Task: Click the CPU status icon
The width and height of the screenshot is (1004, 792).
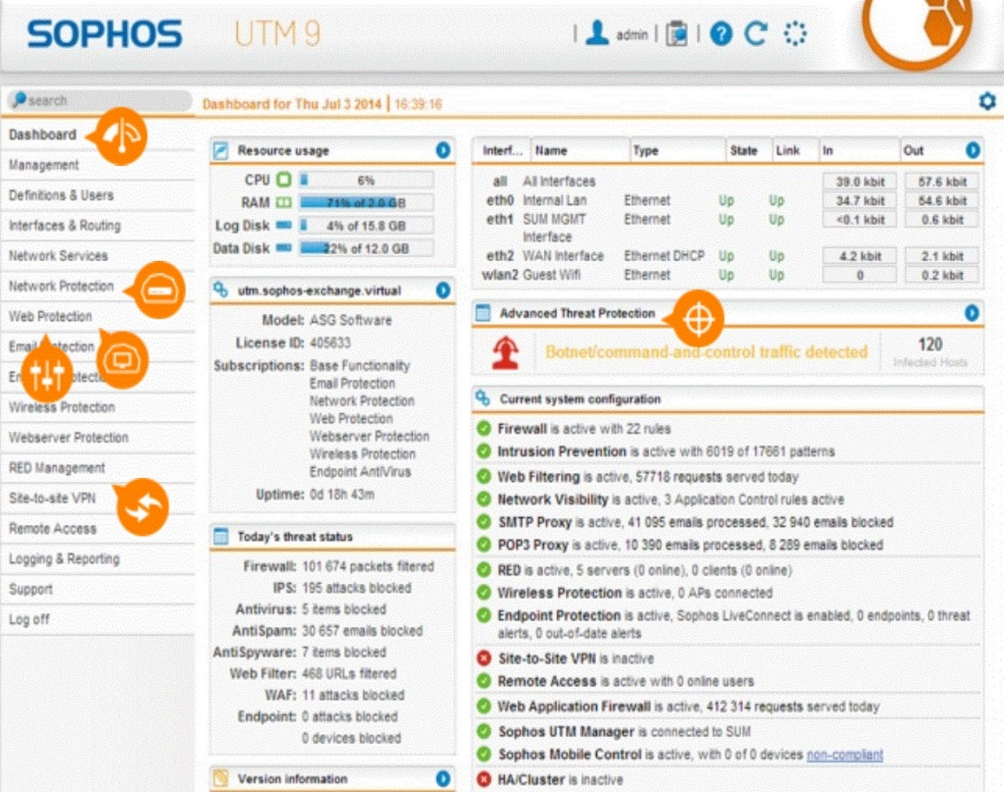Action: (284, 180)
